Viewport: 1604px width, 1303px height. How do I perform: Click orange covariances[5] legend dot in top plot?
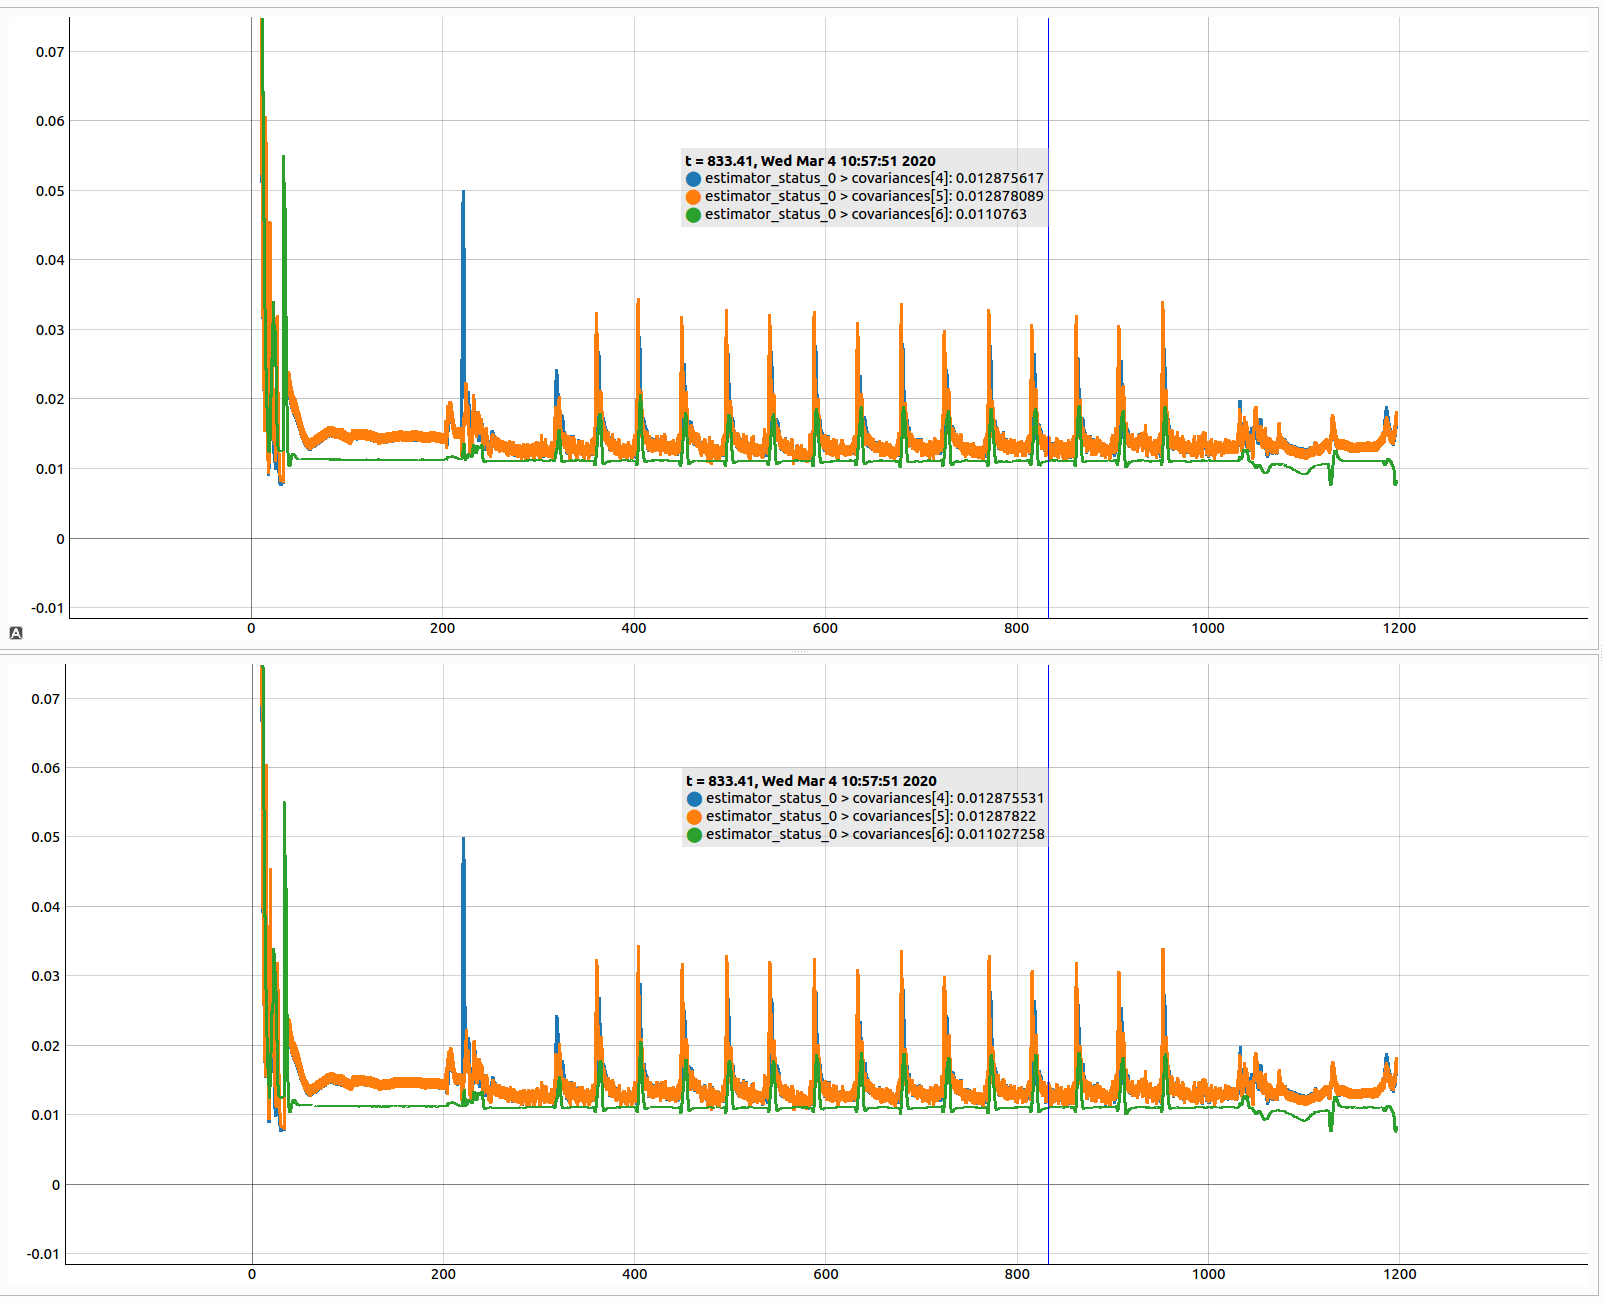click(x=693, y=197)
